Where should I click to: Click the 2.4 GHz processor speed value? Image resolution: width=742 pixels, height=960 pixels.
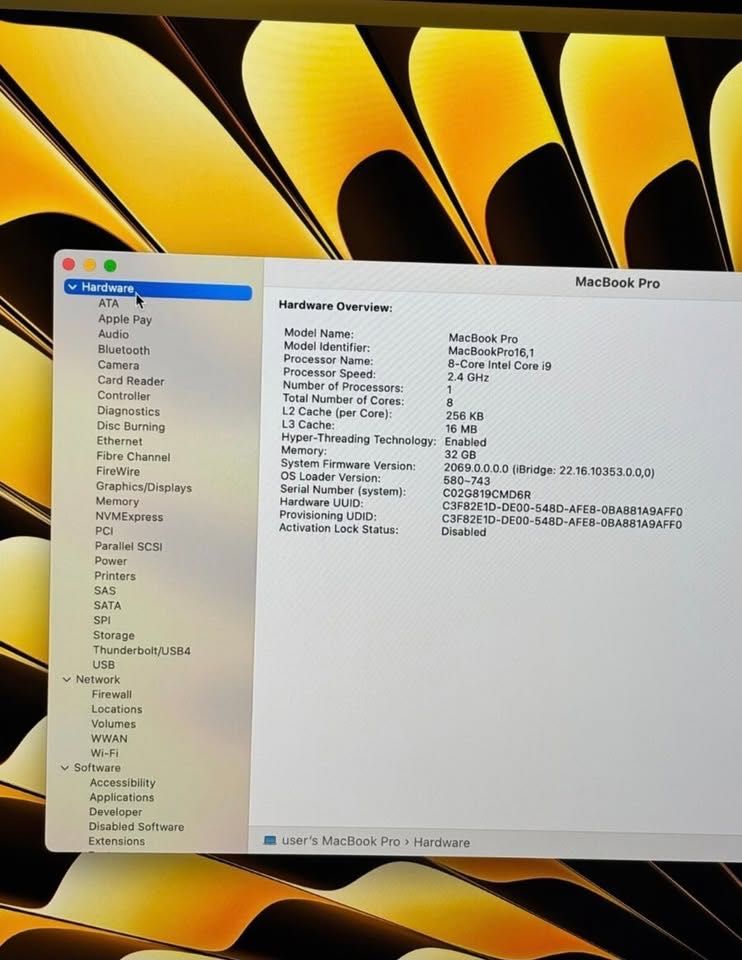point(468,377)
